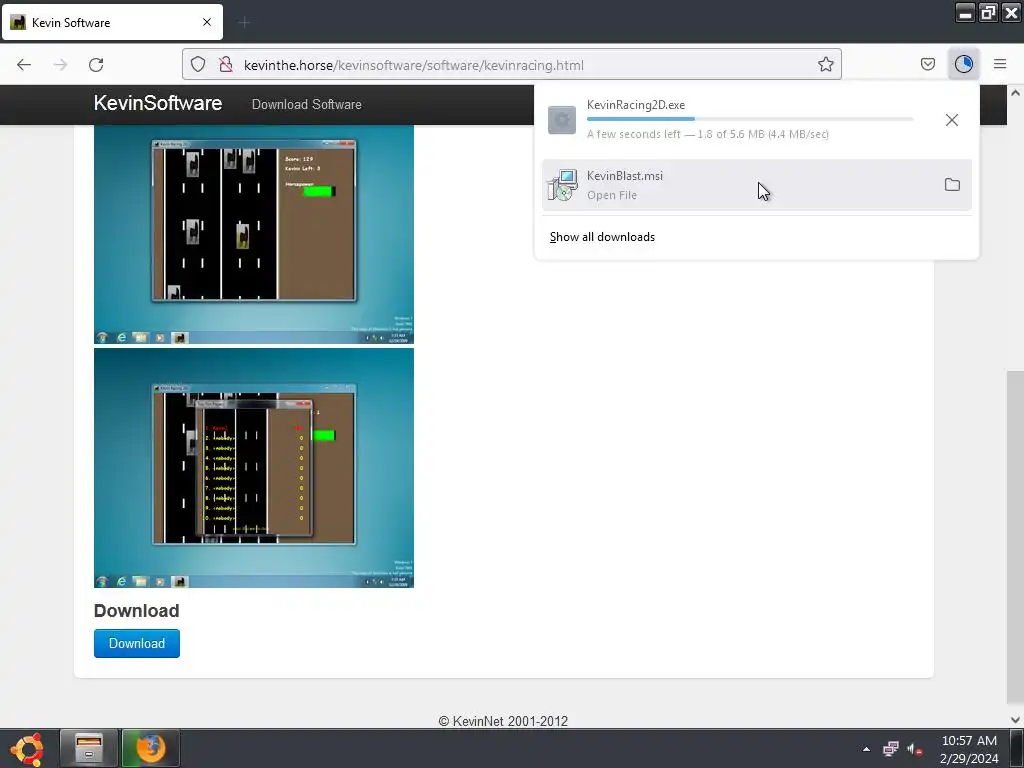The width and height of the screenshot is (1024, 768).
Task: Click the KevinRacing2D.exe file name
Action: 635,105
